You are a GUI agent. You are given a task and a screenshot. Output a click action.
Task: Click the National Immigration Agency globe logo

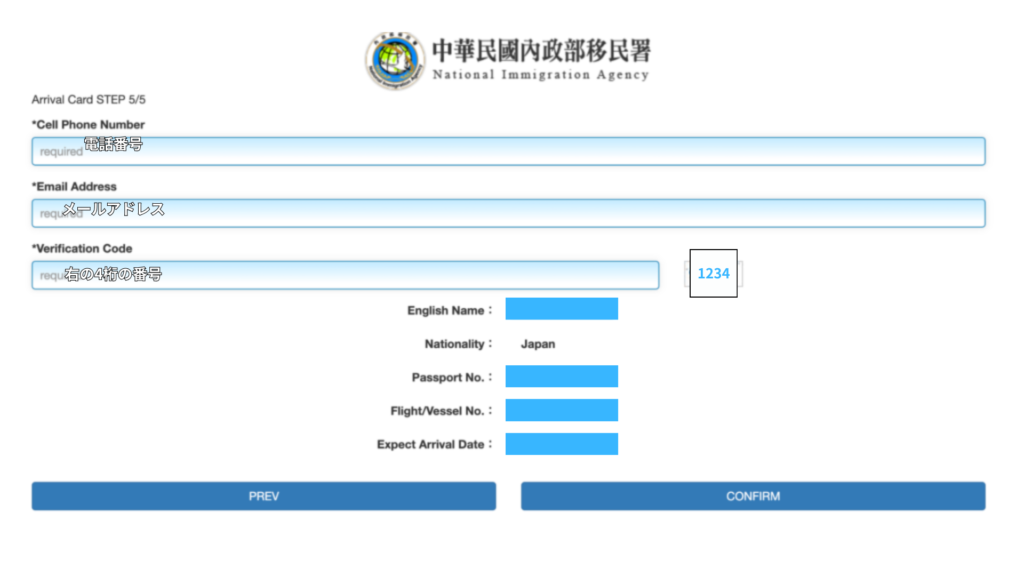pos(394,61)
